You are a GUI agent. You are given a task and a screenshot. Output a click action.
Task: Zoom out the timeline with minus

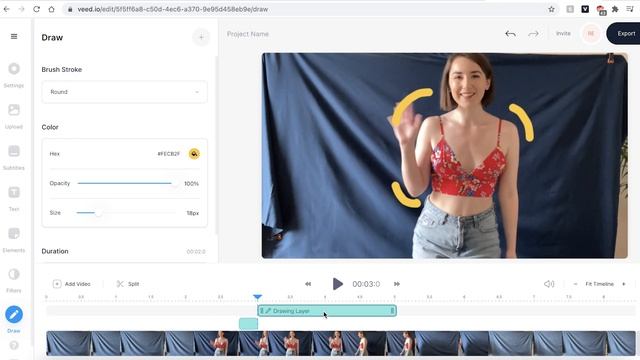(575, 284)
